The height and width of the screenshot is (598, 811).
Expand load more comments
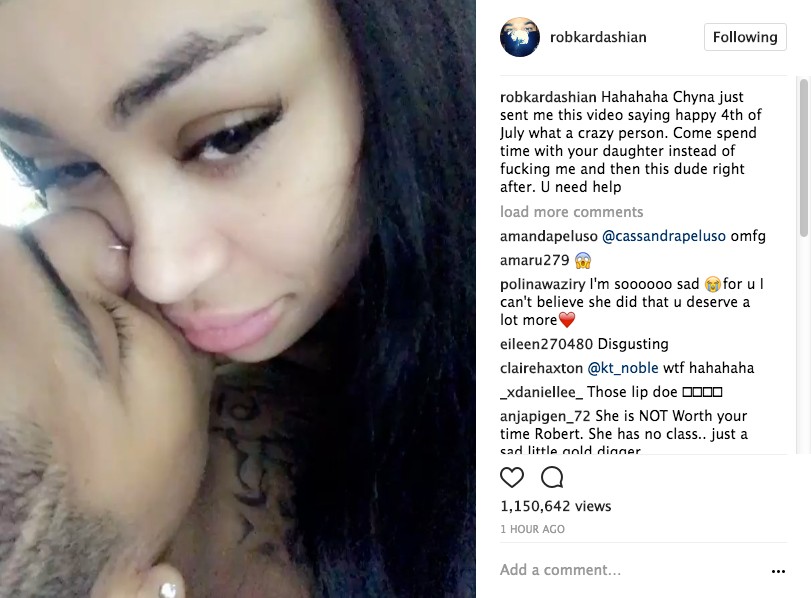[572, 212]
